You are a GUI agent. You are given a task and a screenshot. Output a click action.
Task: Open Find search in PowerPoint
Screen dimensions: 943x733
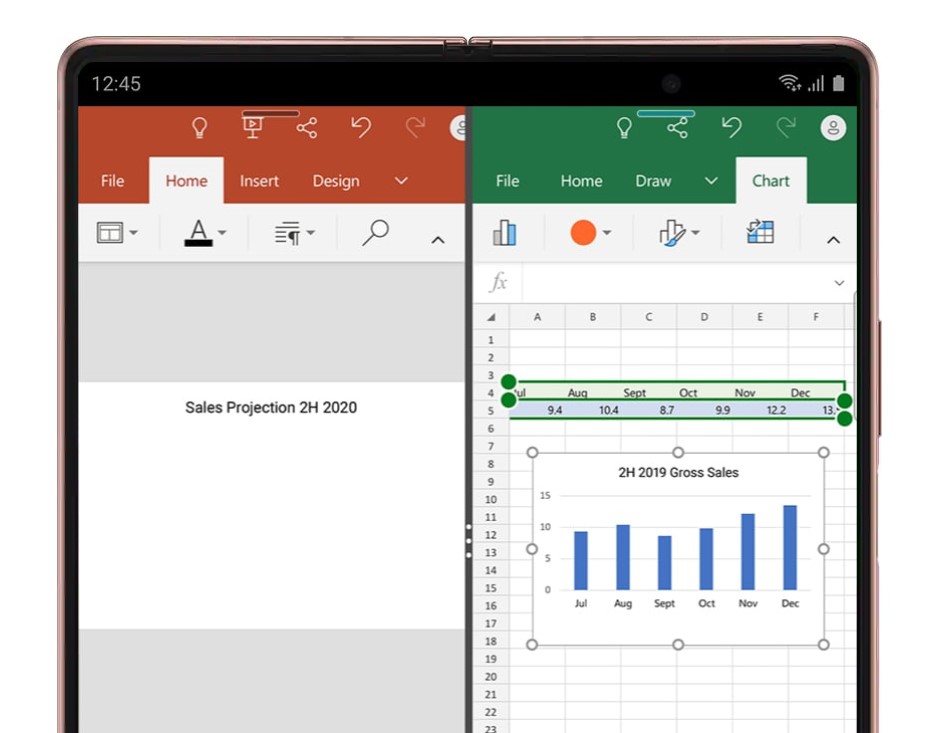375,232
